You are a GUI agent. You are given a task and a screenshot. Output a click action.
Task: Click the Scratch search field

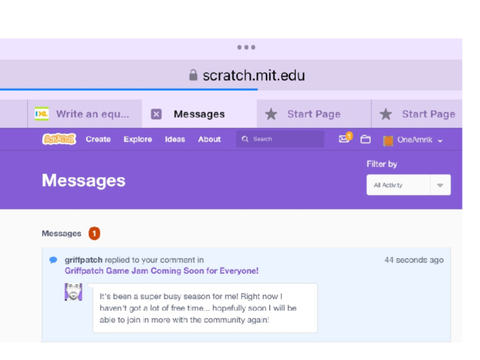[x=280, y=139]
